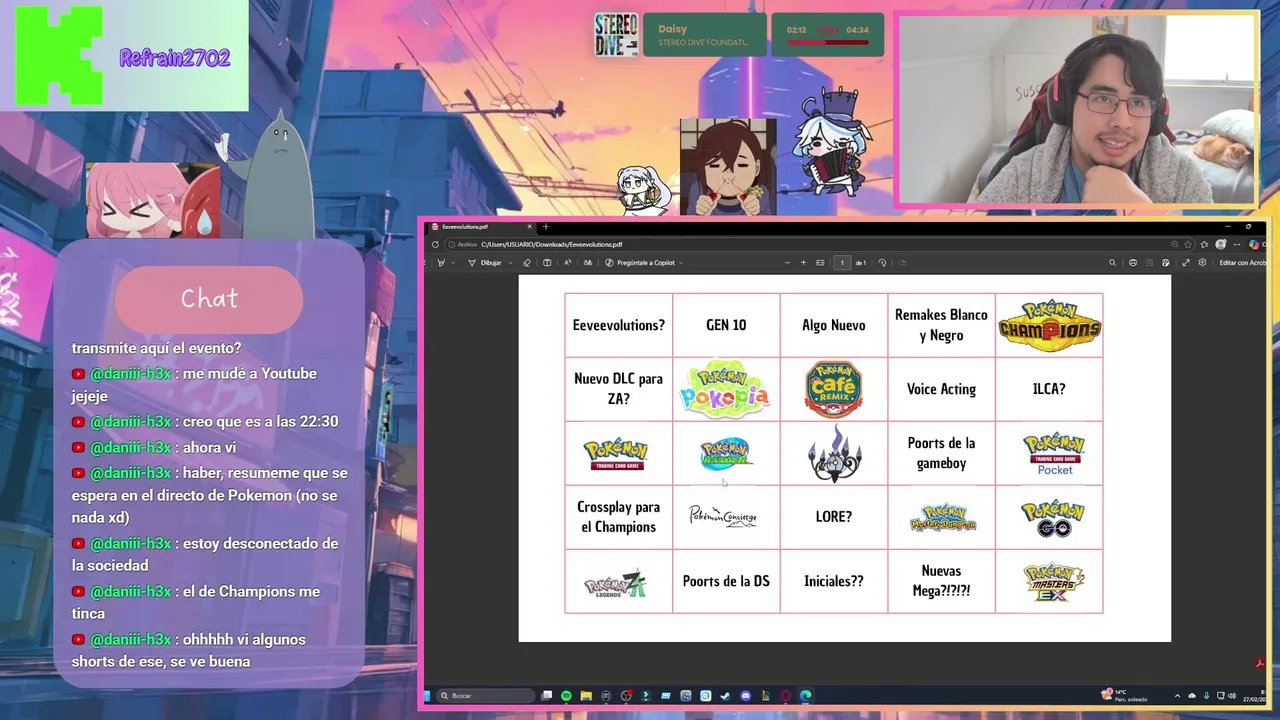Click Editar con Acrobat button
Viewport: 1280px width, 720px height.
(1243, 263)
